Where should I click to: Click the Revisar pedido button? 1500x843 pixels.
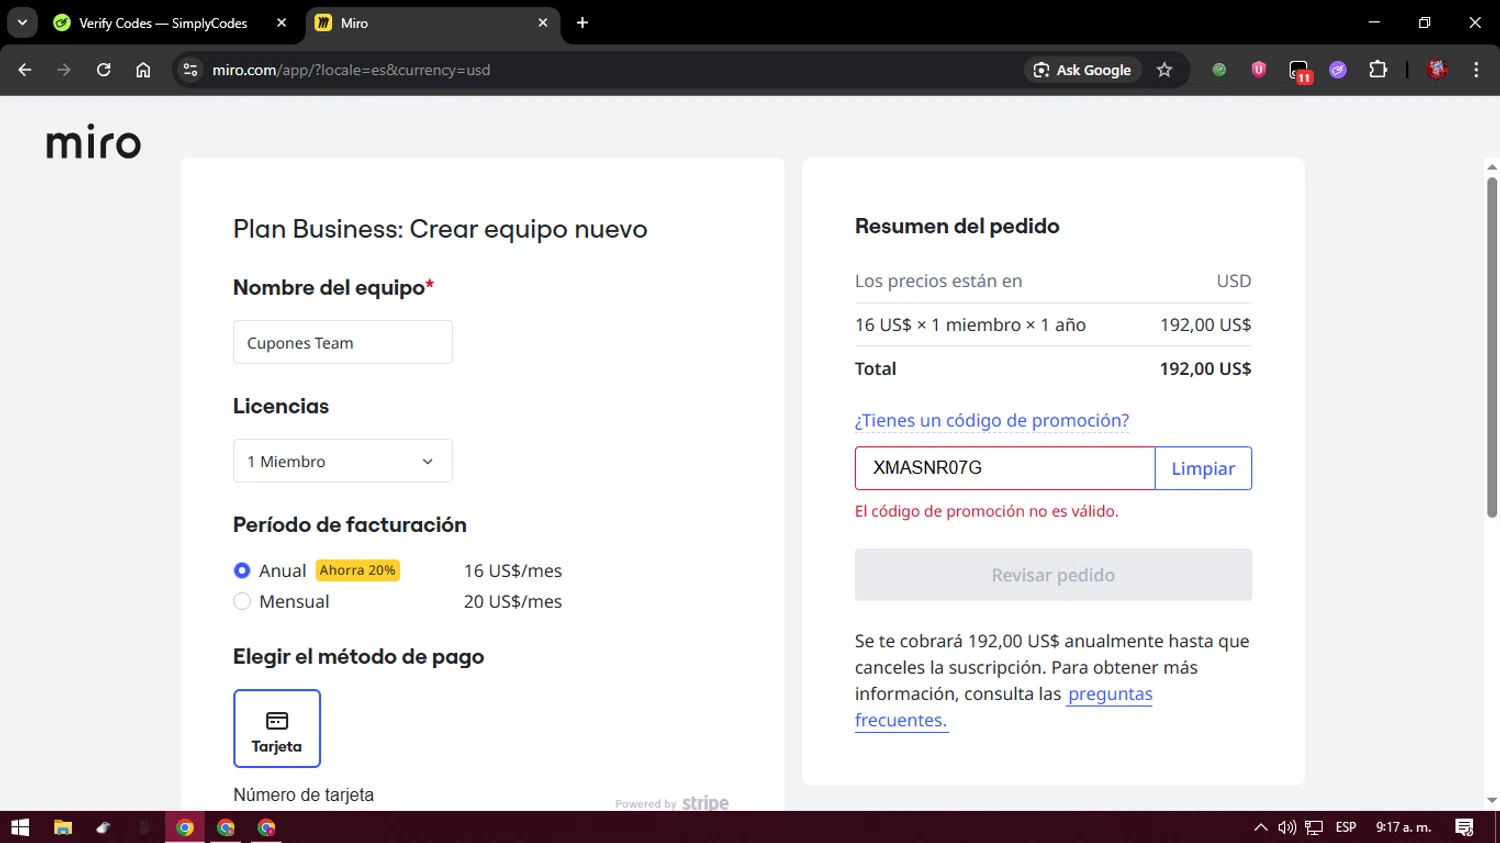coord(1053,575)
